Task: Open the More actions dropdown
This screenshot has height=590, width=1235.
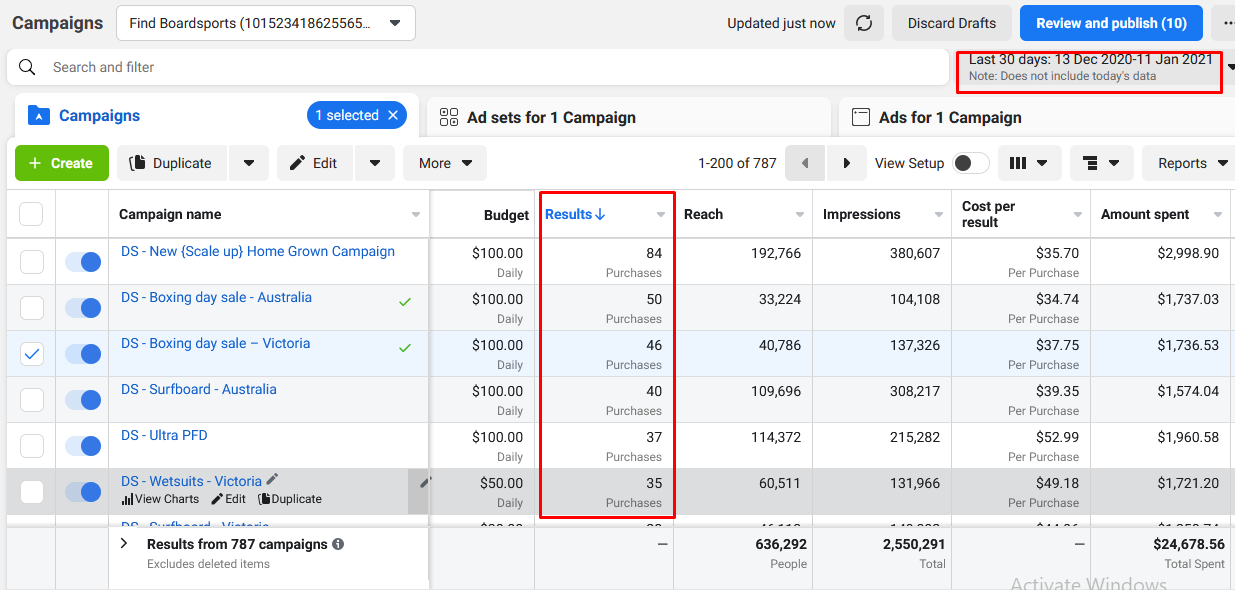Action: 445,163
